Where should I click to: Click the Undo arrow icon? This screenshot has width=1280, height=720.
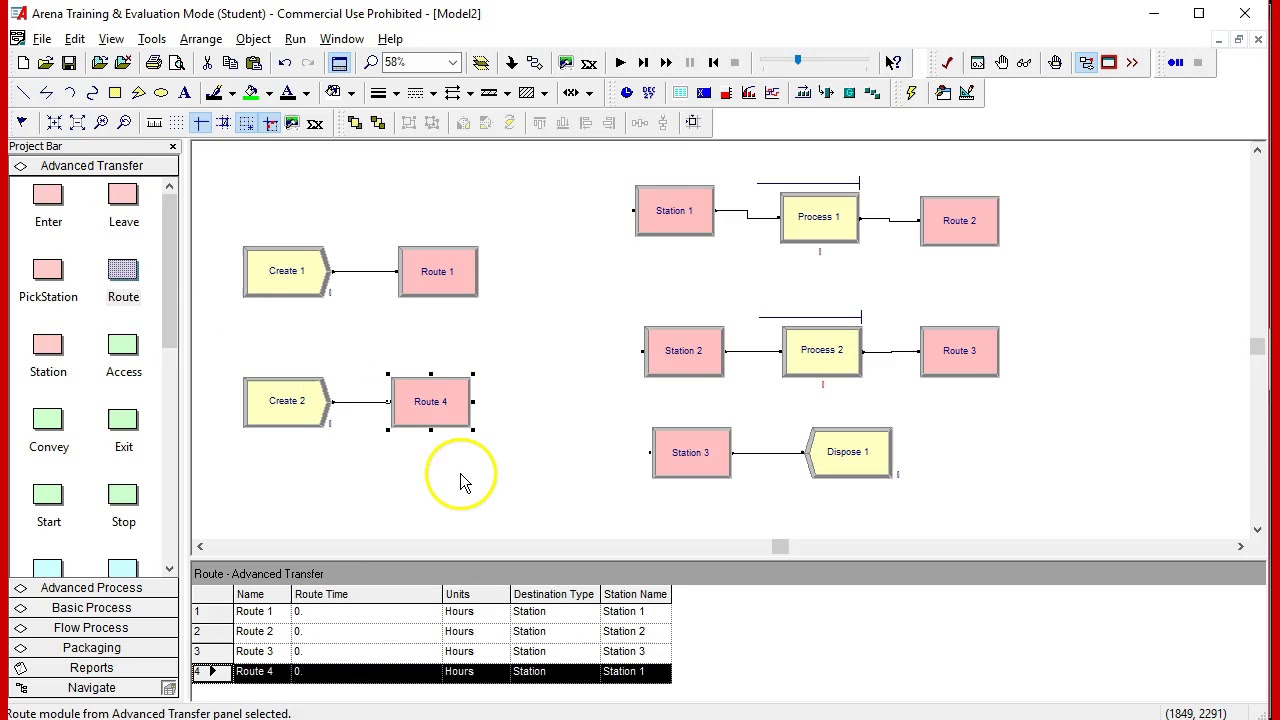coord(285,63)
